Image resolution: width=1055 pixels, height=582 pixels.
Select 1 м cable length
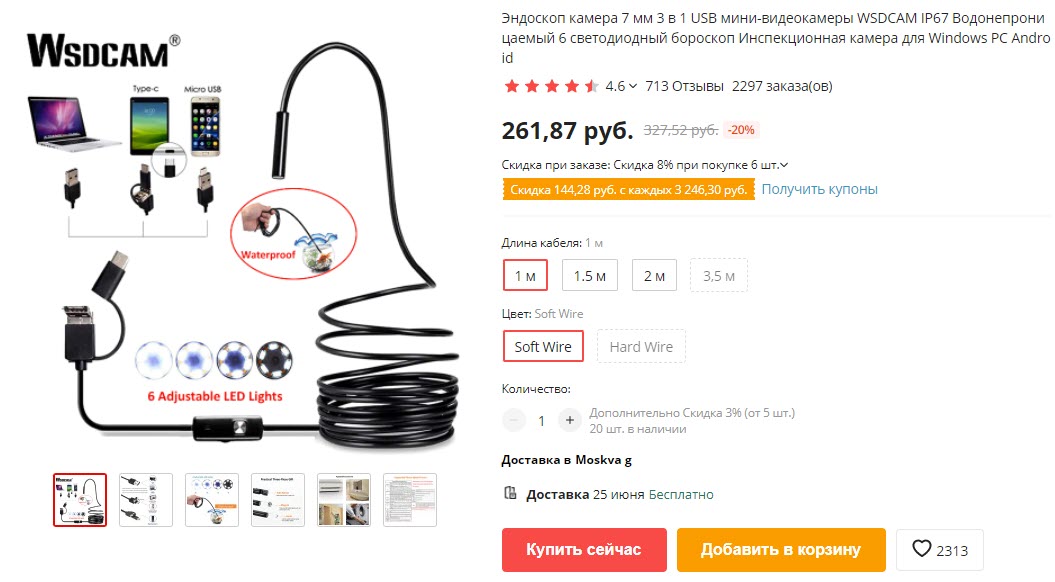525,275
